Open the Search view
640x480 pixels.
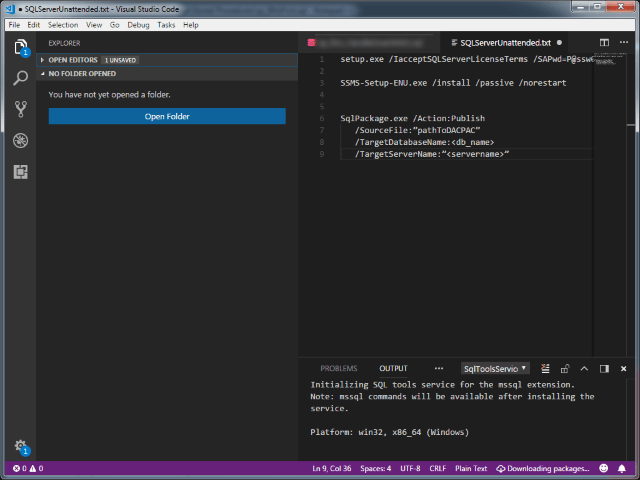pos(20,78)
